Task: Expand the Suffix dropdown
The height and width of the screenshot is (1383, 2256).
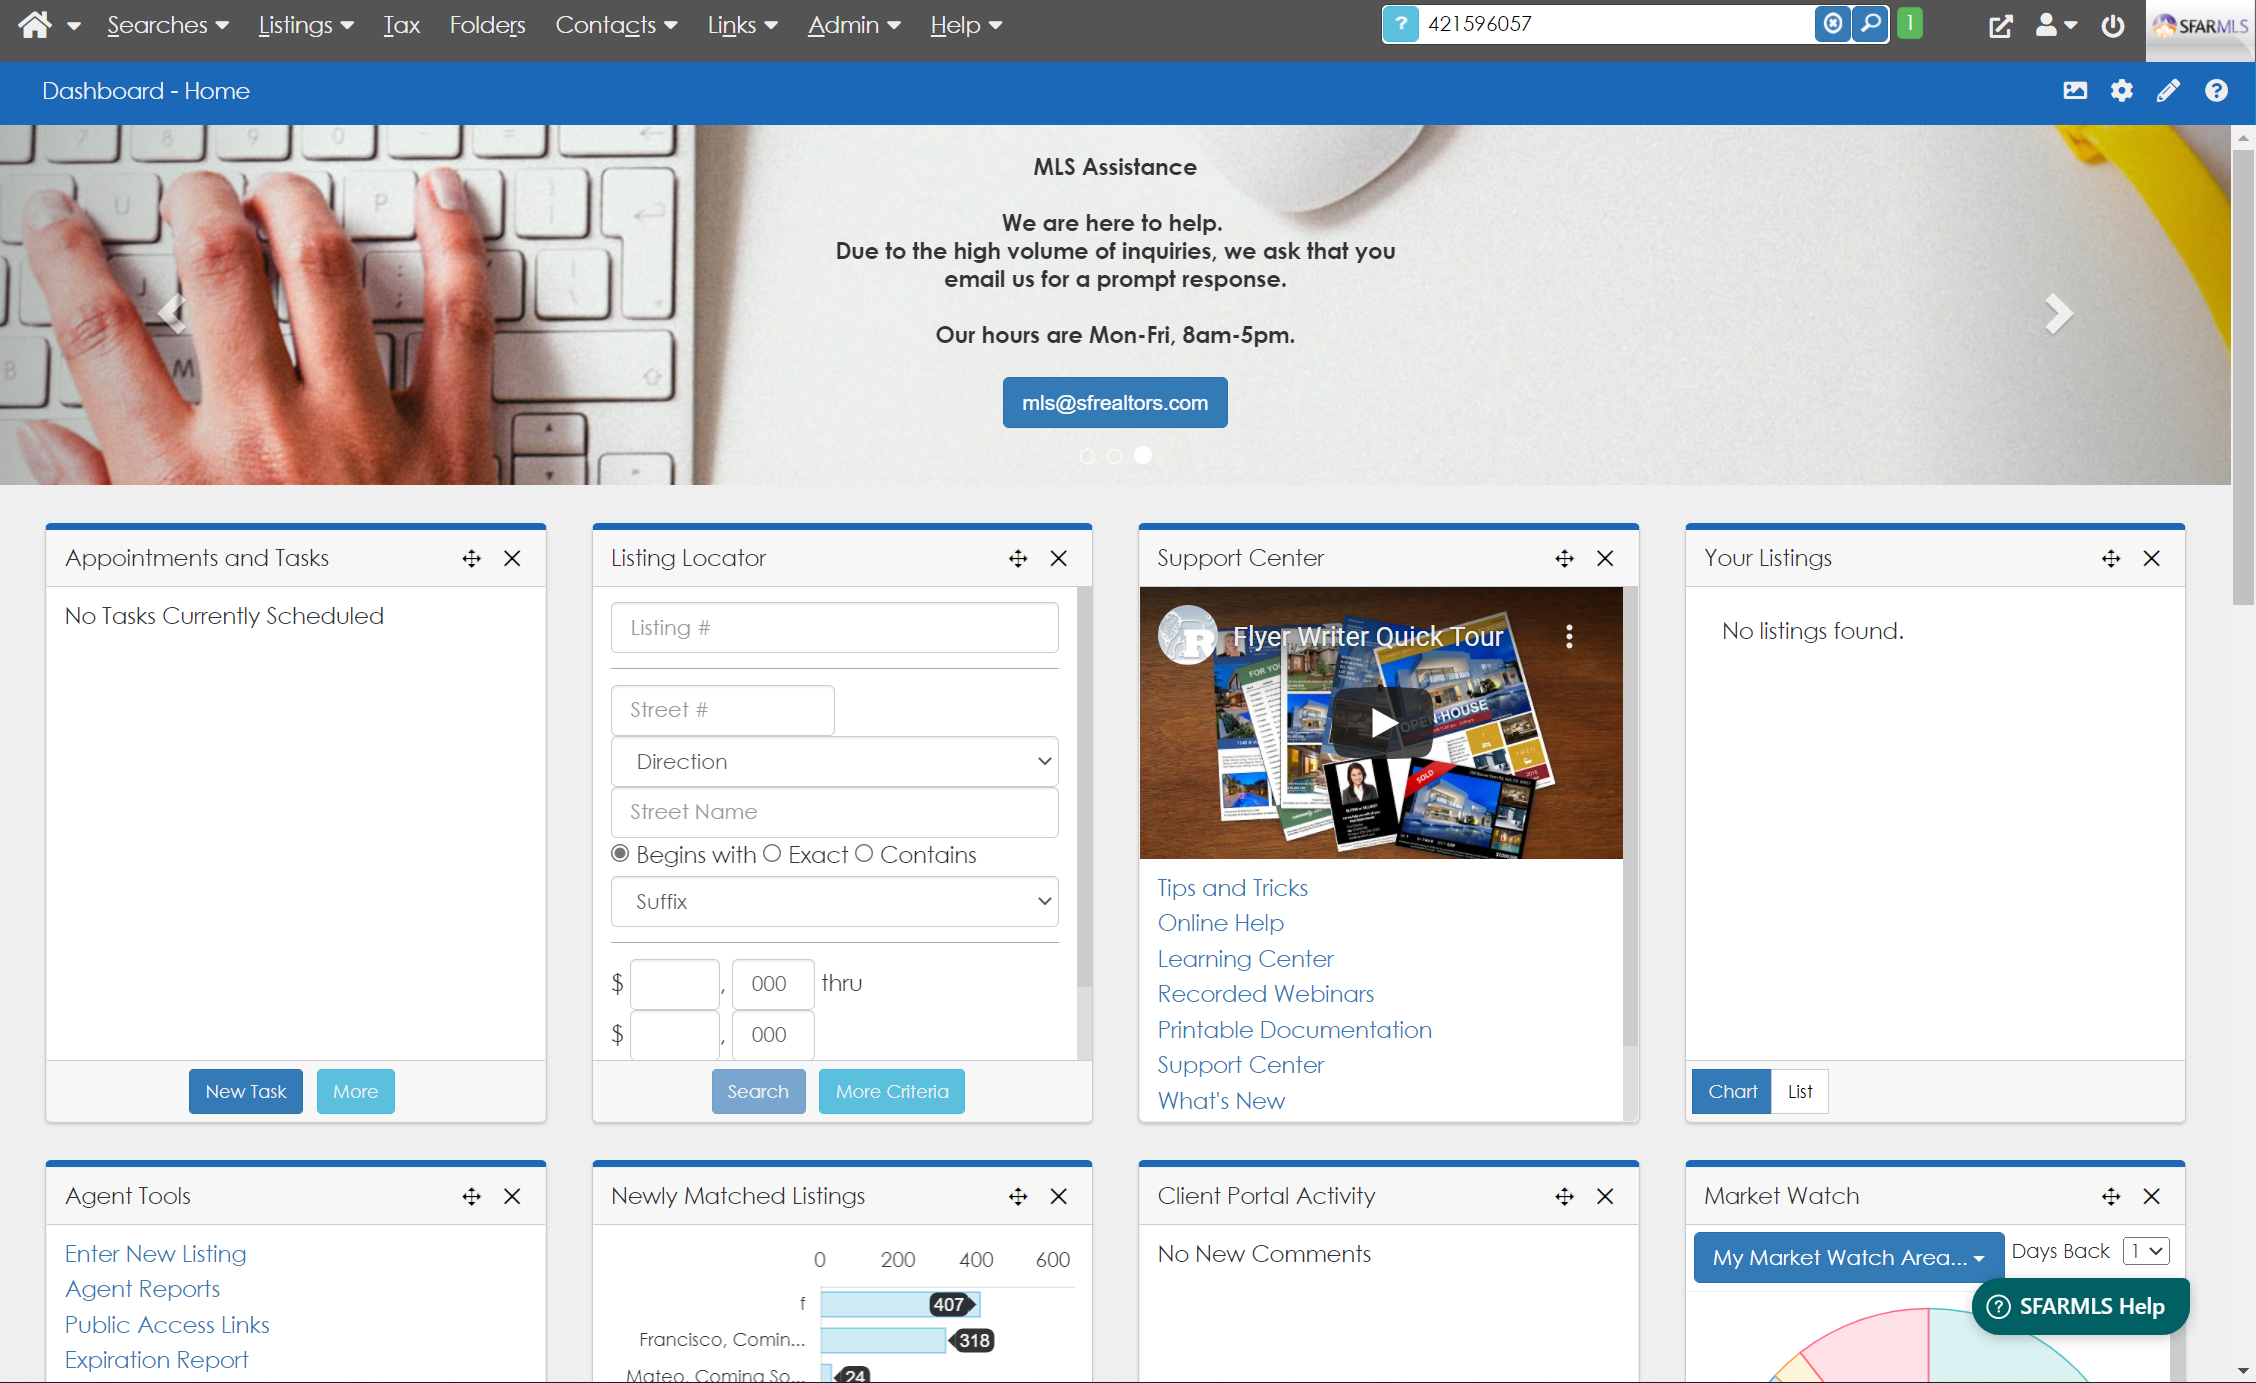Action: click(x=834, y=902)
